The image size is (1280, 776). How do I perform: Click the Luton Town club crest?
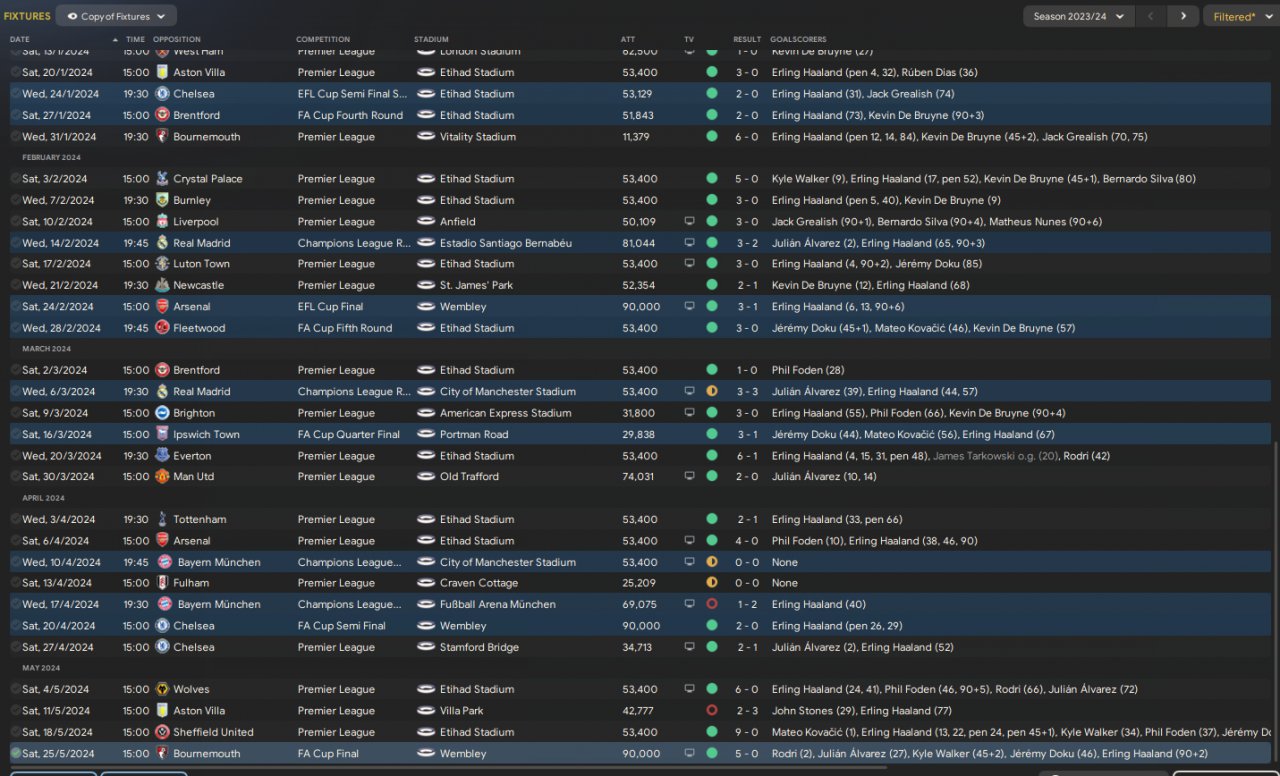tap(162, 264)
